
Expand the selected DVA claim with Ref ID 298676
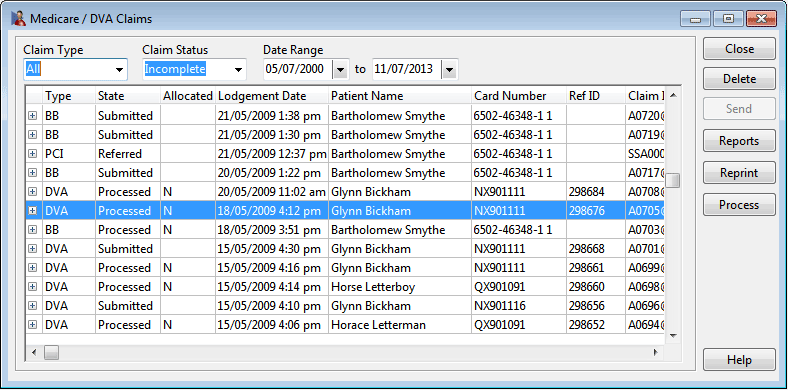(x=33, y=211)
